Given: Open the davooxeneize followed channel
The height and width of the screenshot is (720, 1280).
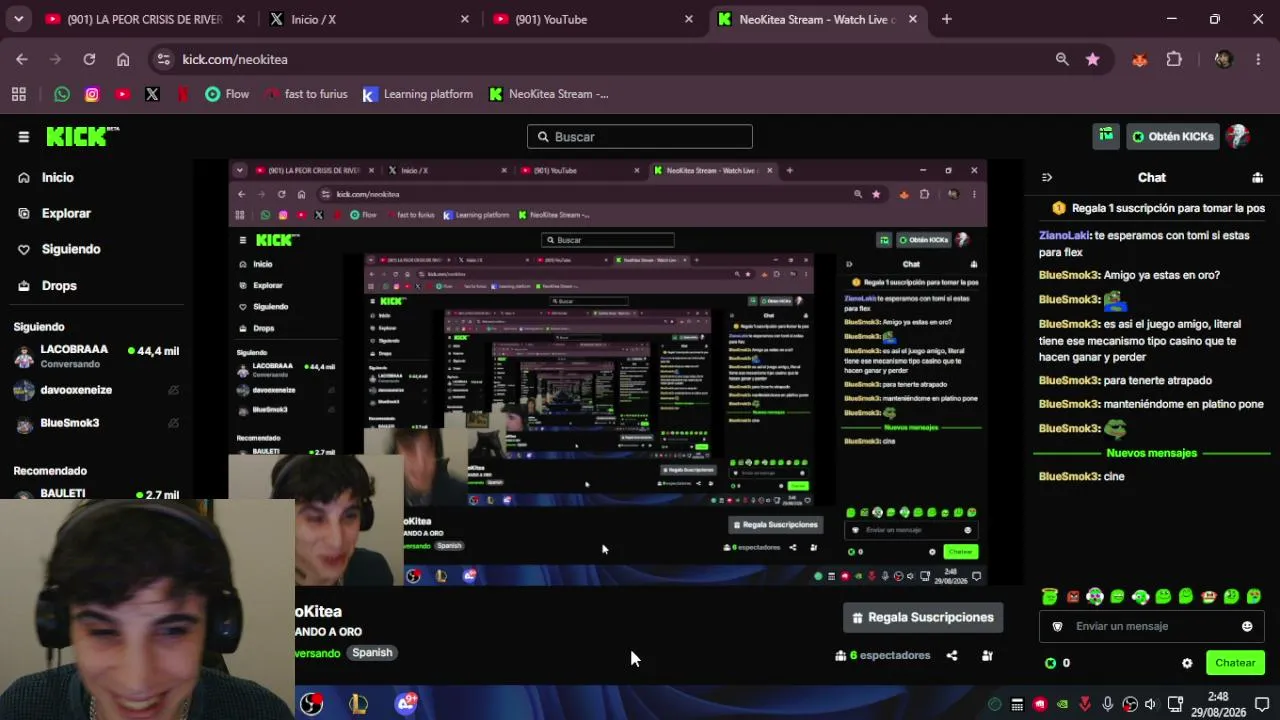Looking at the screenshot, I should 96,390.
